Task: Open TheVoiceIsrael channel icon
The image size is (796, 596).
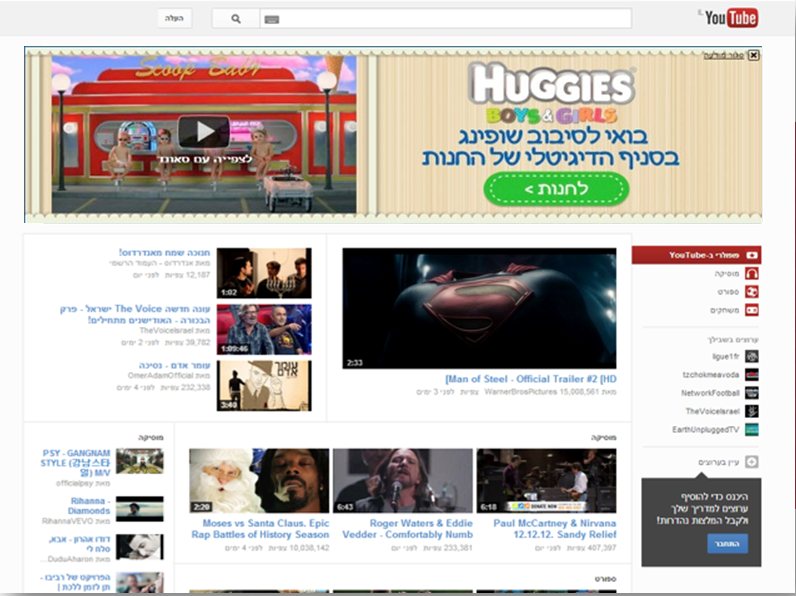Action: (752, 411)
